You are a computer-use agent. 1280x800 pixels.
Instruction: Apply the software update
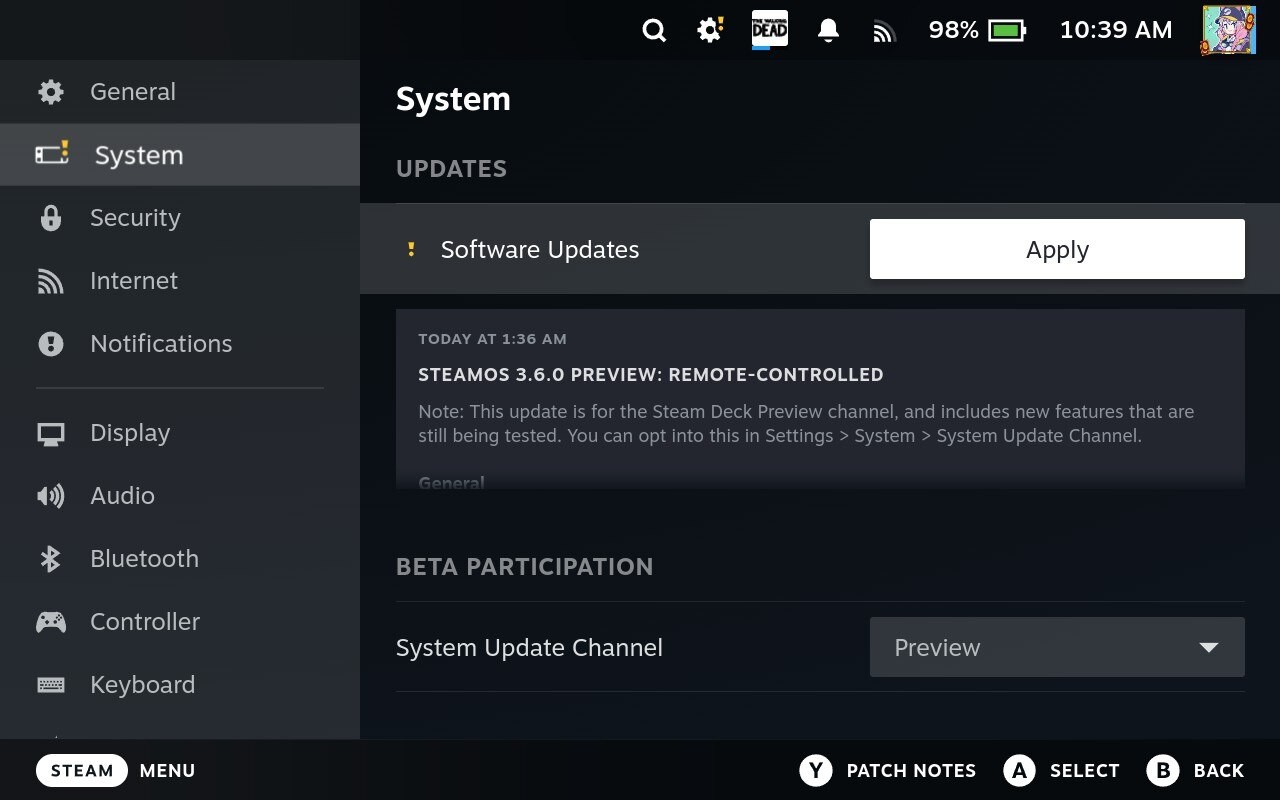coord(1056,249)
